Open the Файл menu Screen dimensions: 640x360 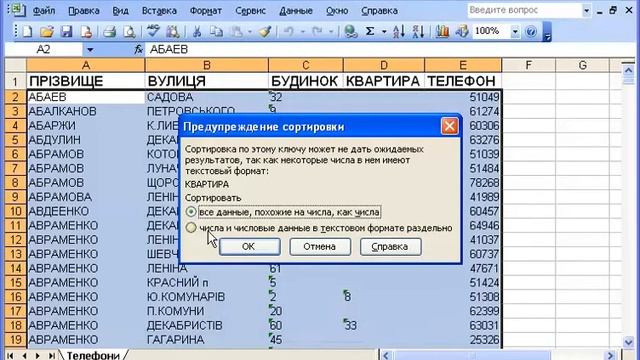point(44,11)
